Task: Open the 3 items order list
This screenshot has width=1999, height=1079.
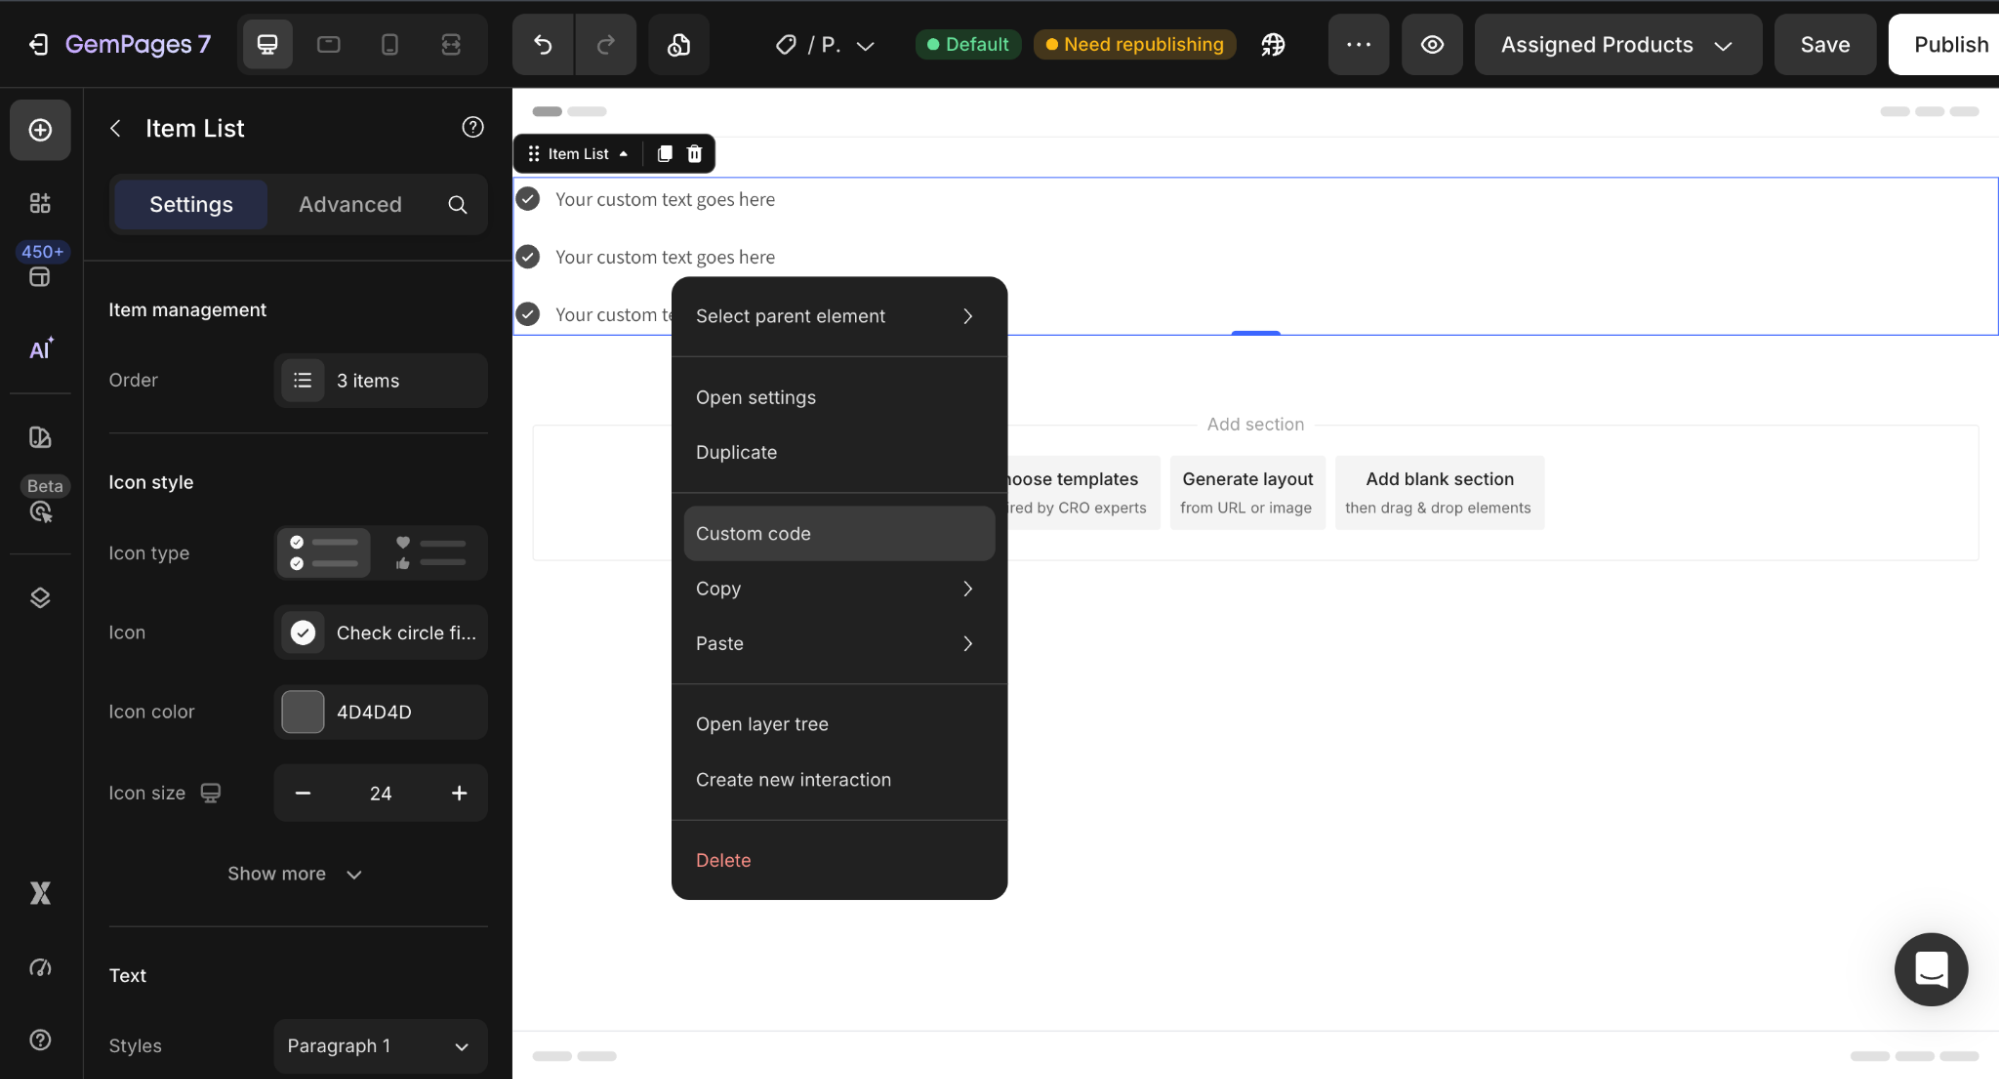Action: pyautogui.click(x=381, y=380)
